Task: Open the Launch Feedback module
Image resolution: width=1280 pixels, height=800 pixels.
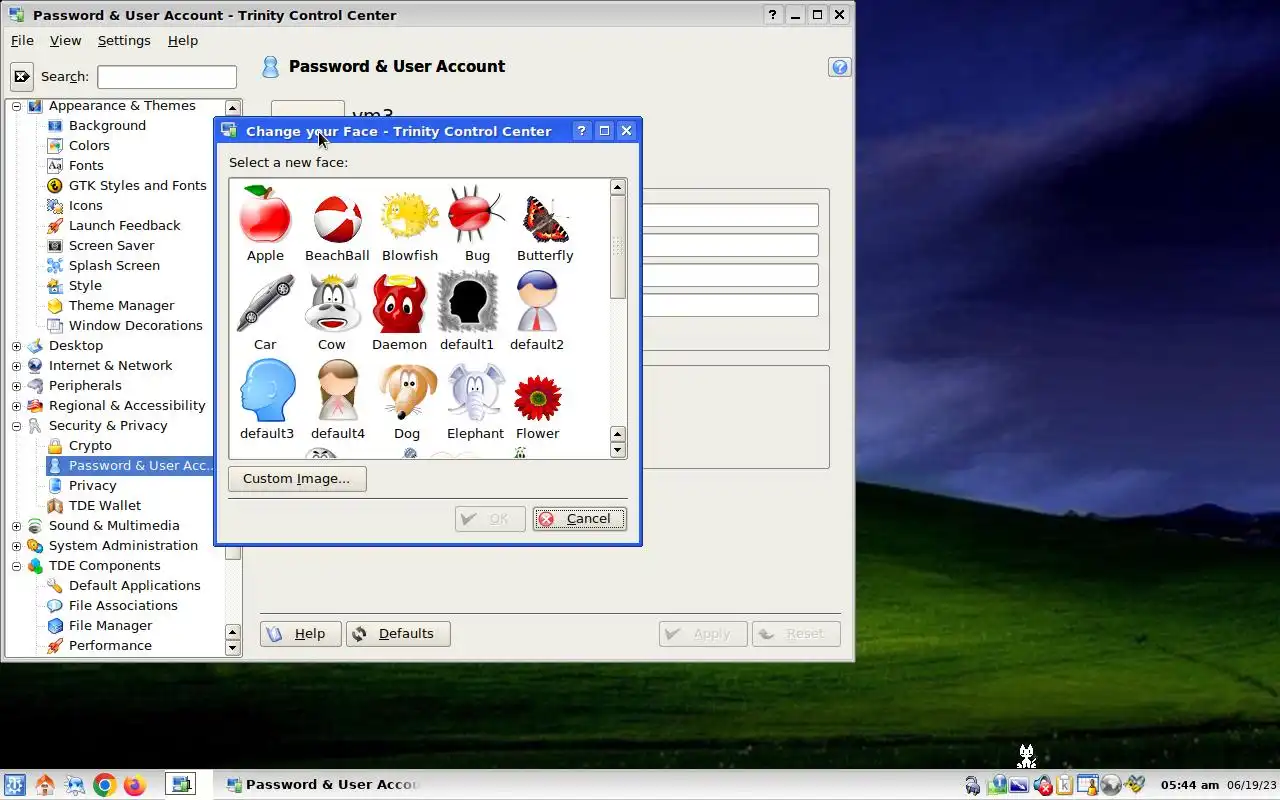Action: click(x=124, y=225)
